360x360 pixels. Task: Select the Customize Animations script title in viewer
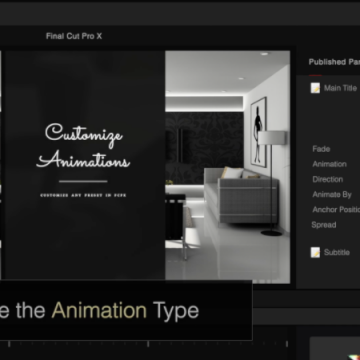click(83, 146)
